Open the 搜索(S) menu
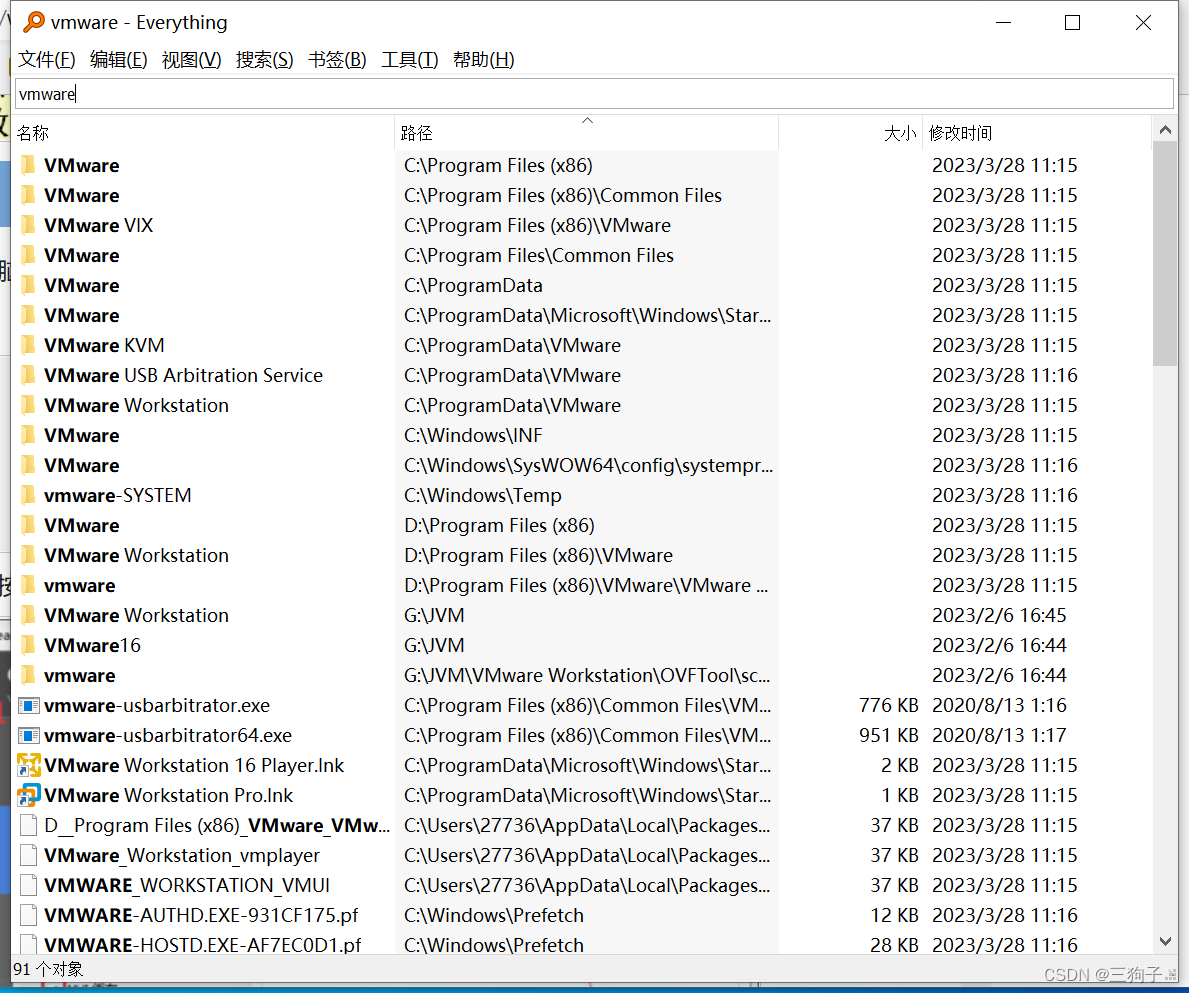This screenshot has width=1189, height=993. [x=264, y=60]
